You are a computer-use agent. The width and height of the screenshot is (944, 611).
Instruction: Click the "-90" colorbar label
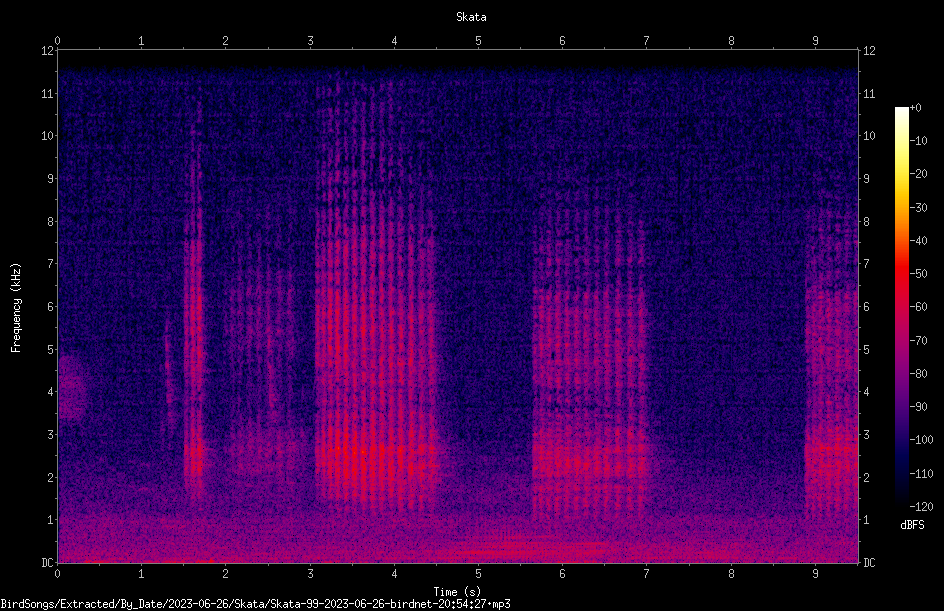[918, 406]
